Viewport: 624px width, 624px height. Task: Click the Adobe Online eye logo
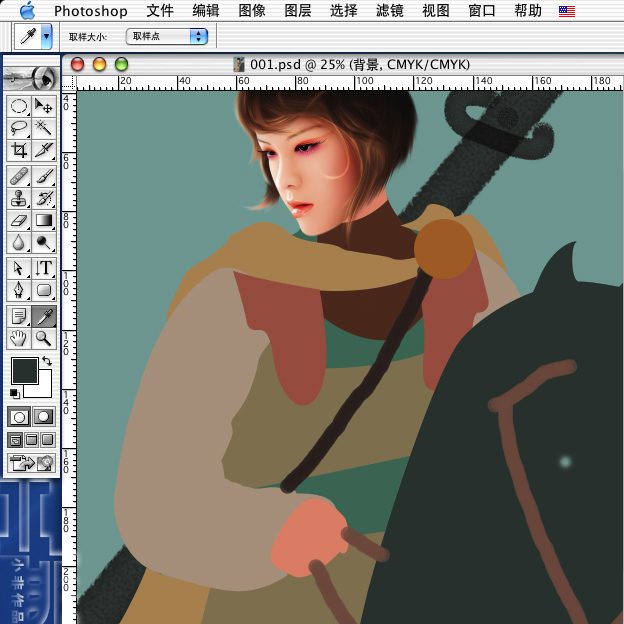(31, 78)
